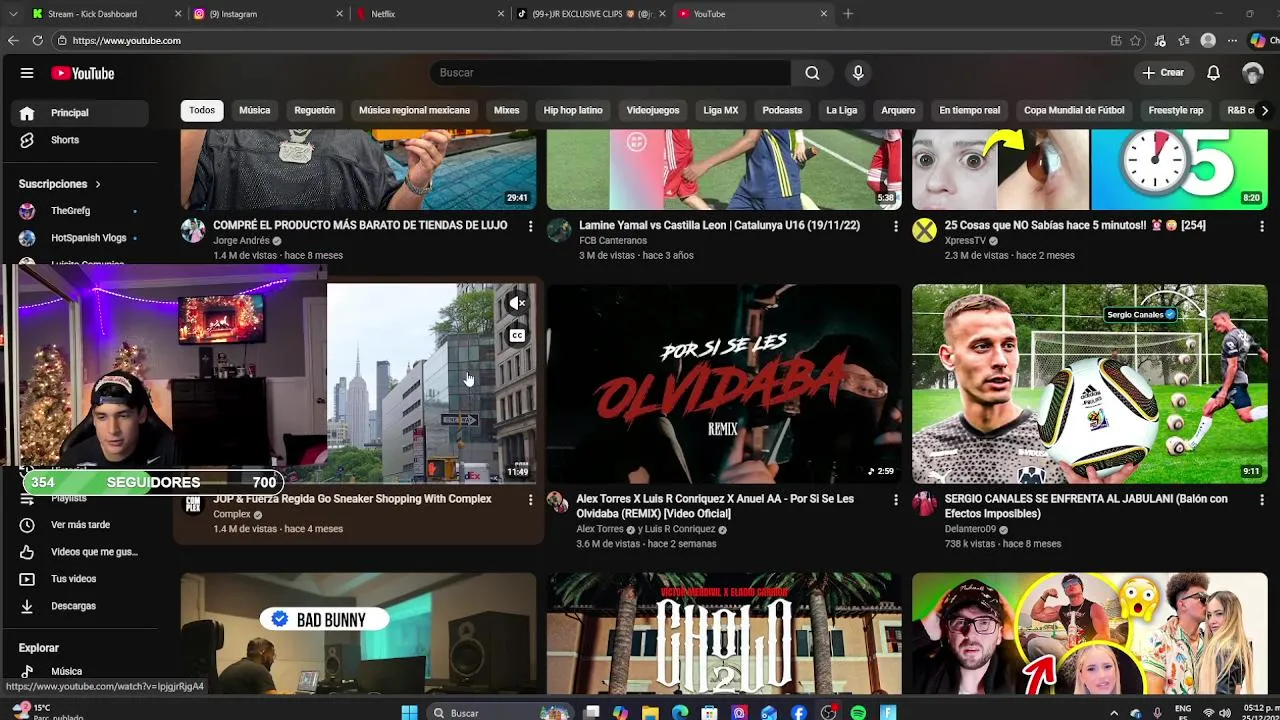This screenshot has height=720, width=1280.
Task: Start voice search with the microphone
Action: (858, 73)
